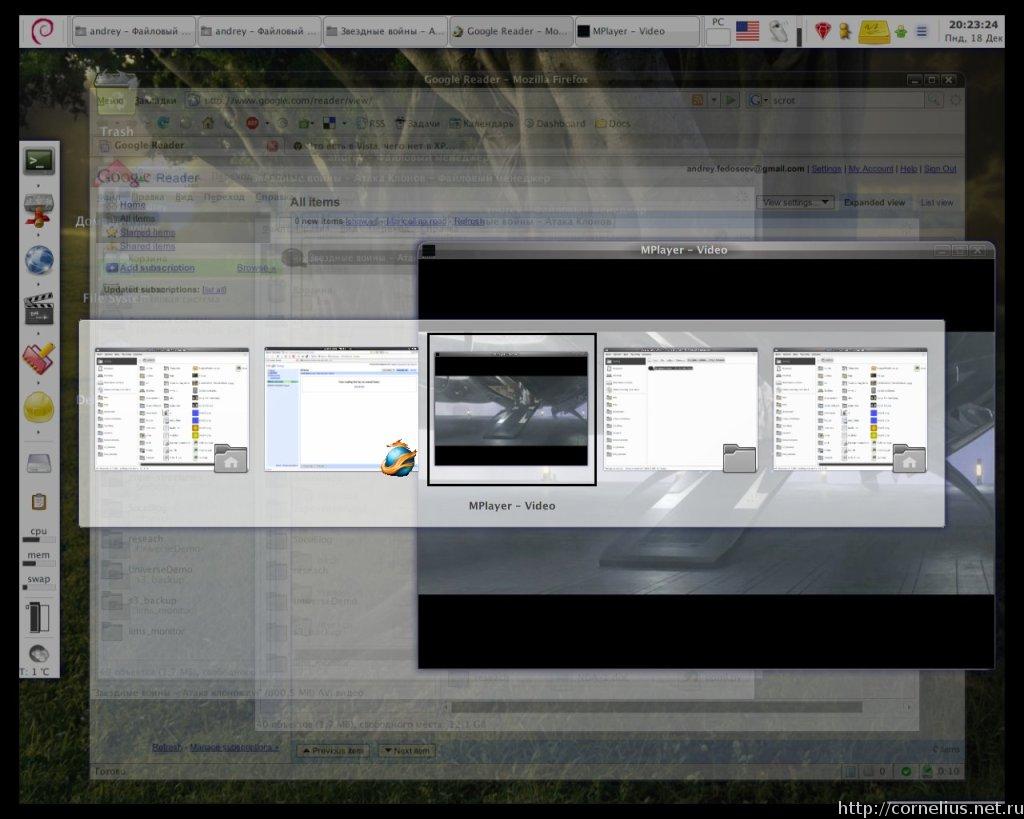Click the red ruby gem tray icon
This screenshot has width=1024, height=819.
822,31
